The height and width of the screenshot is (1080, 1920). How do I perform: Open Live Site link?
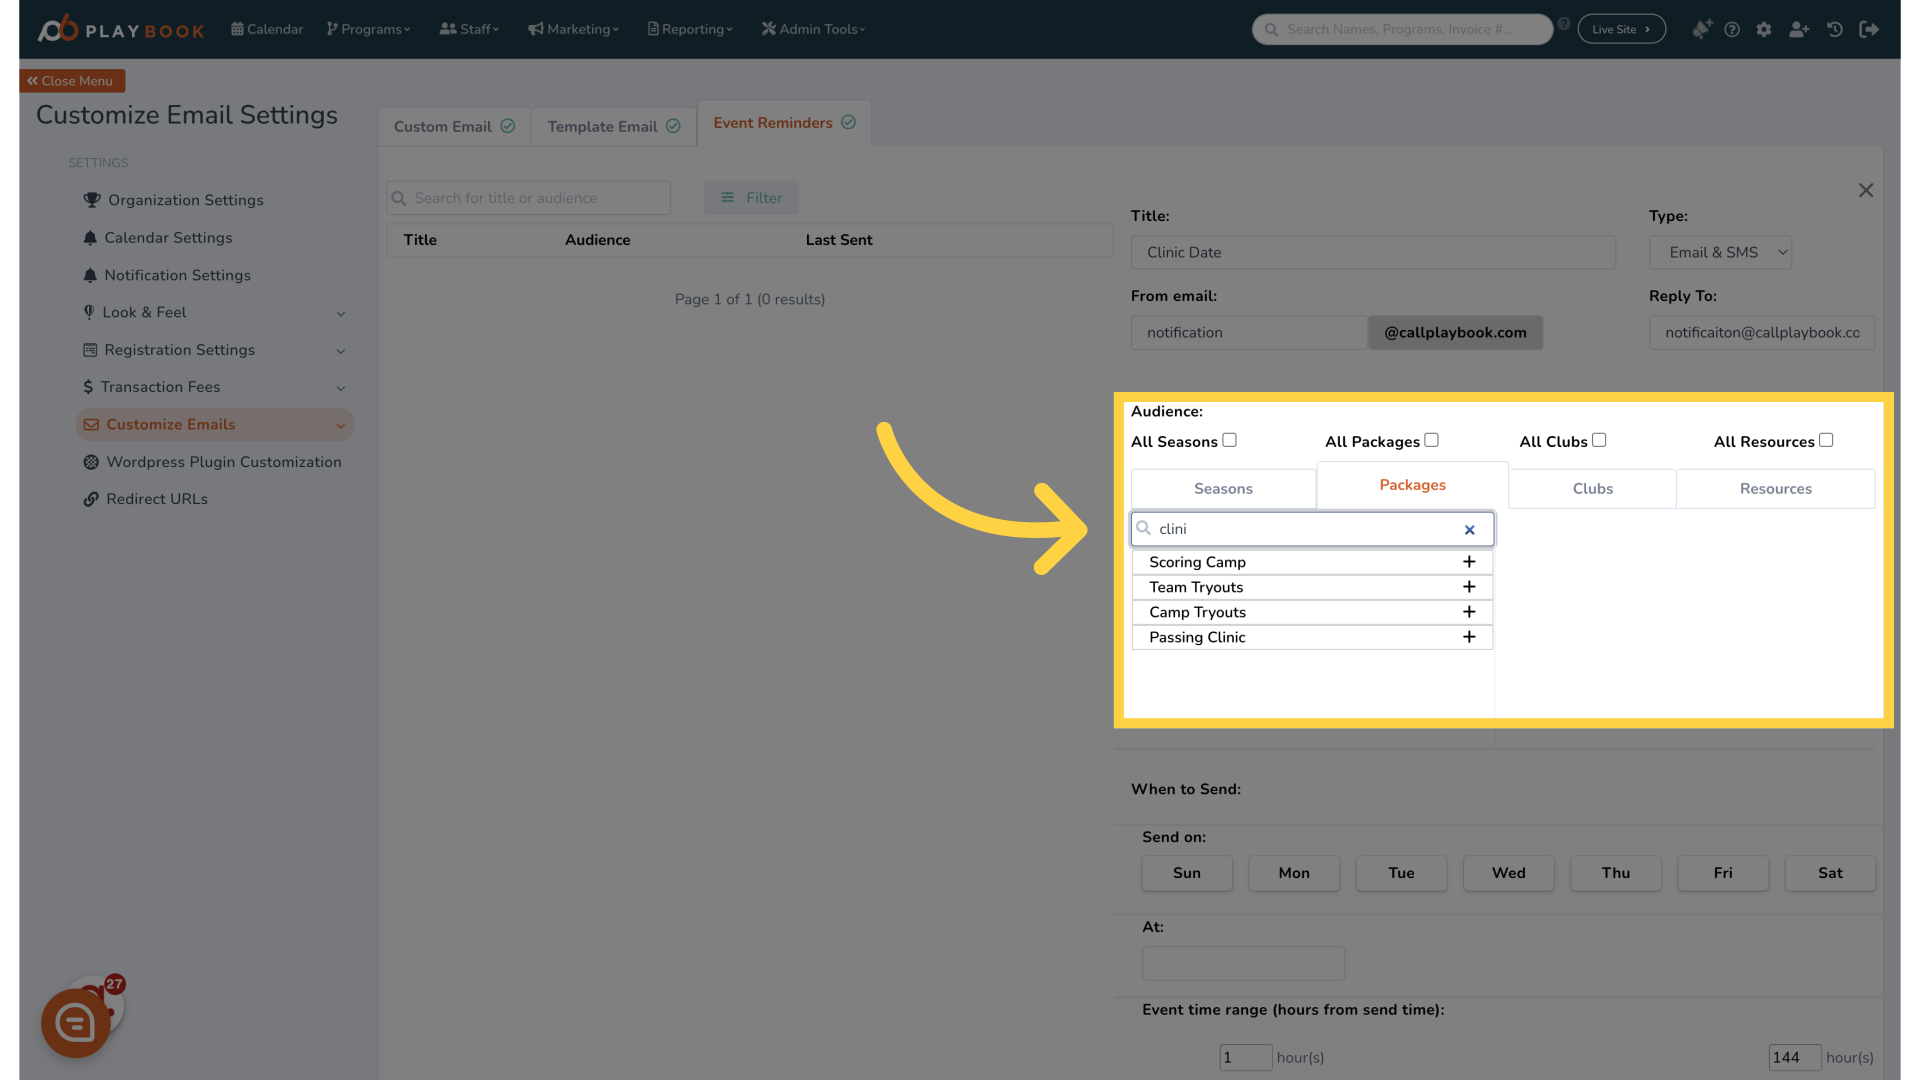point(1621,29)
